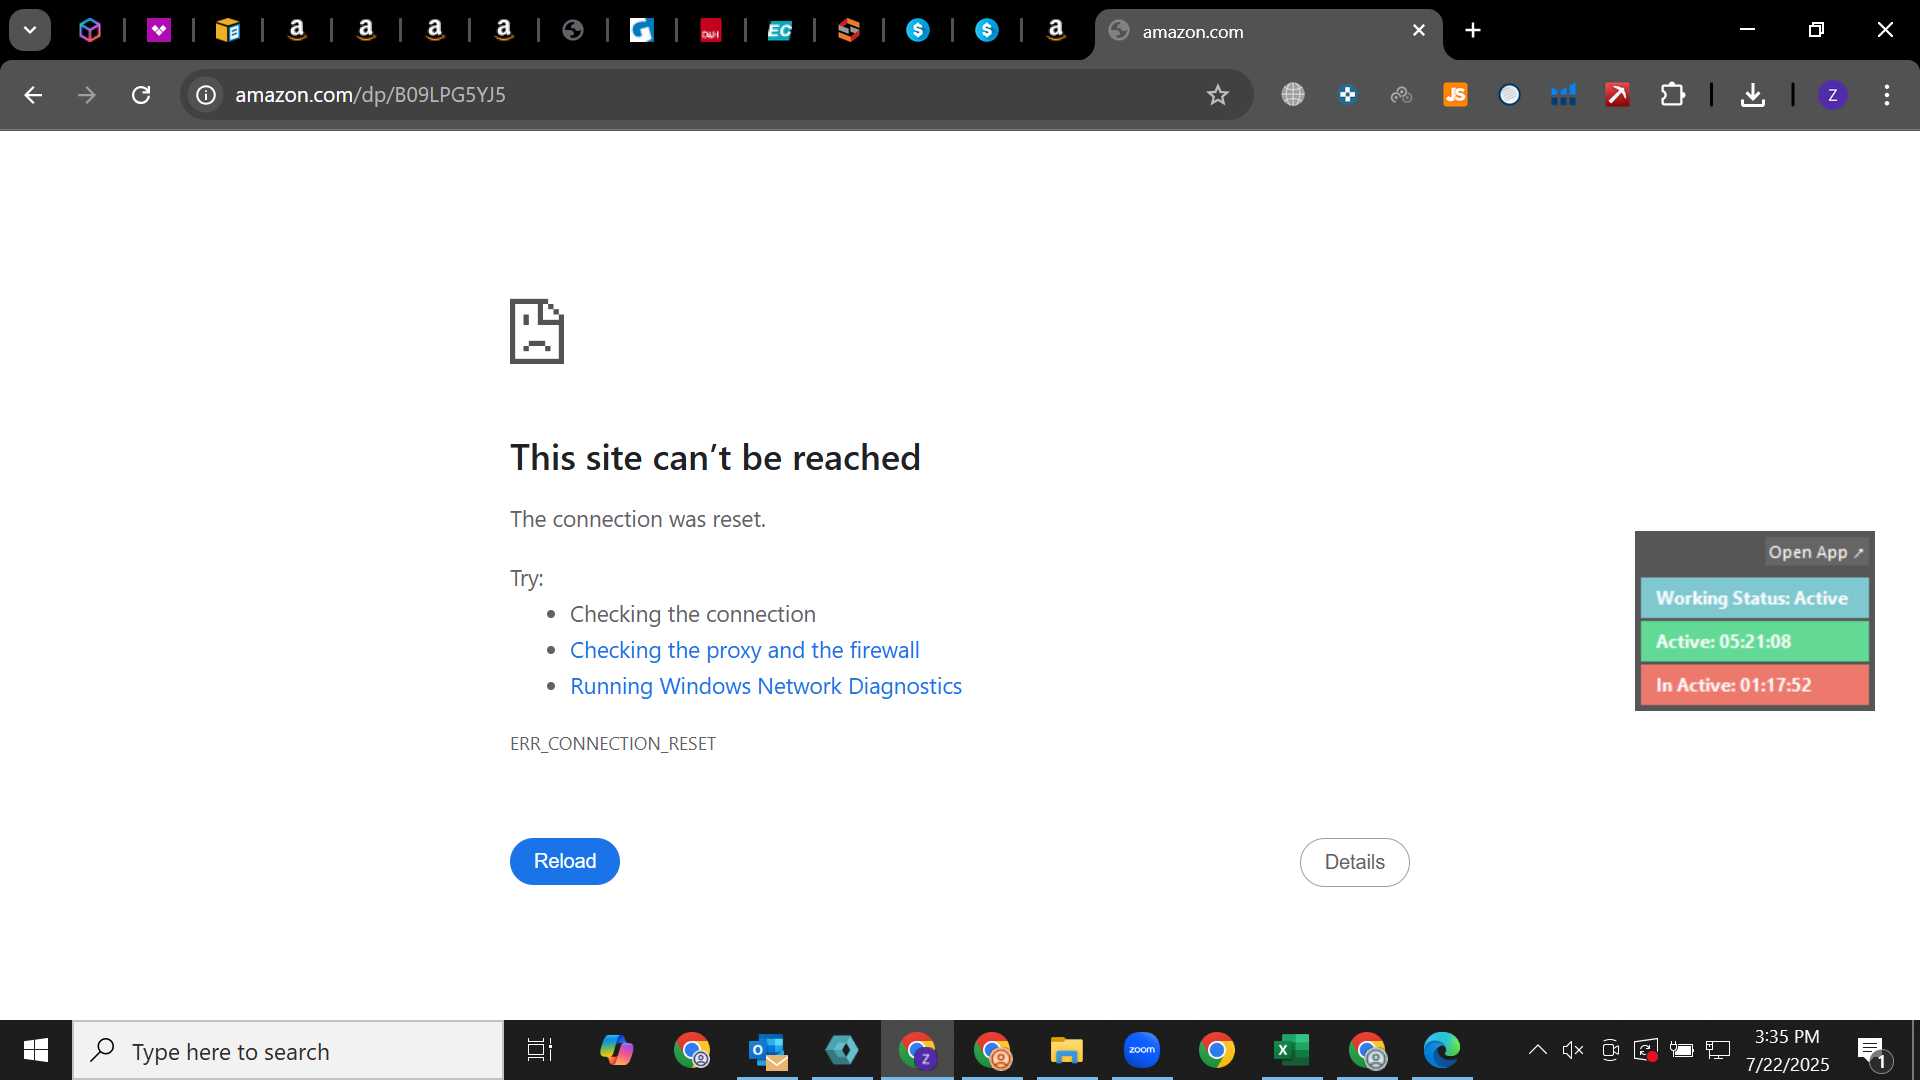Open the Extensions puzzle-piece menu

[1672, 95]
